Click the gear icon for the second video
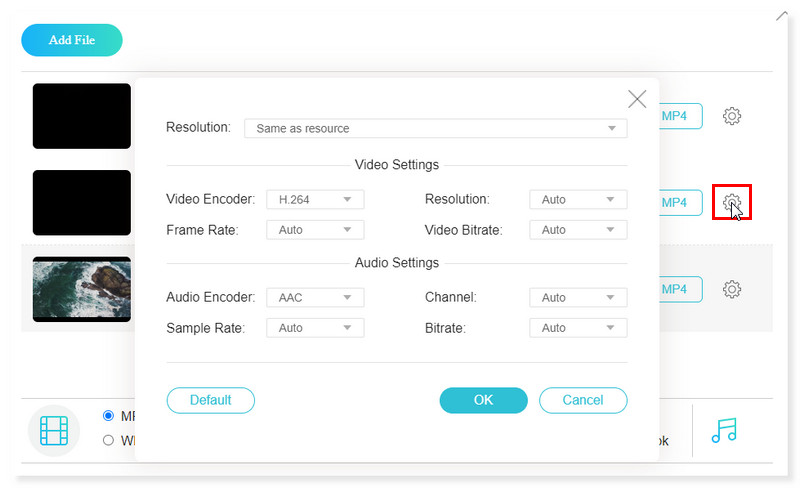 pos(732,202)
